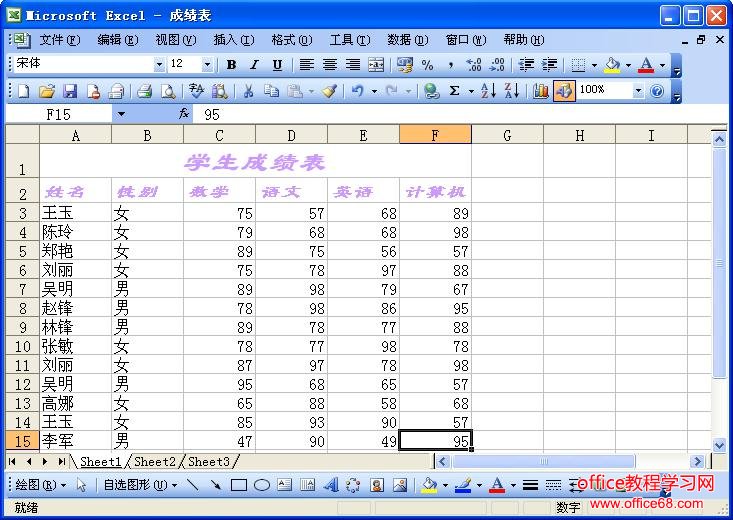Screen dimensions: 733x520
Task: Open Print Preview
Action: [167, 91]
